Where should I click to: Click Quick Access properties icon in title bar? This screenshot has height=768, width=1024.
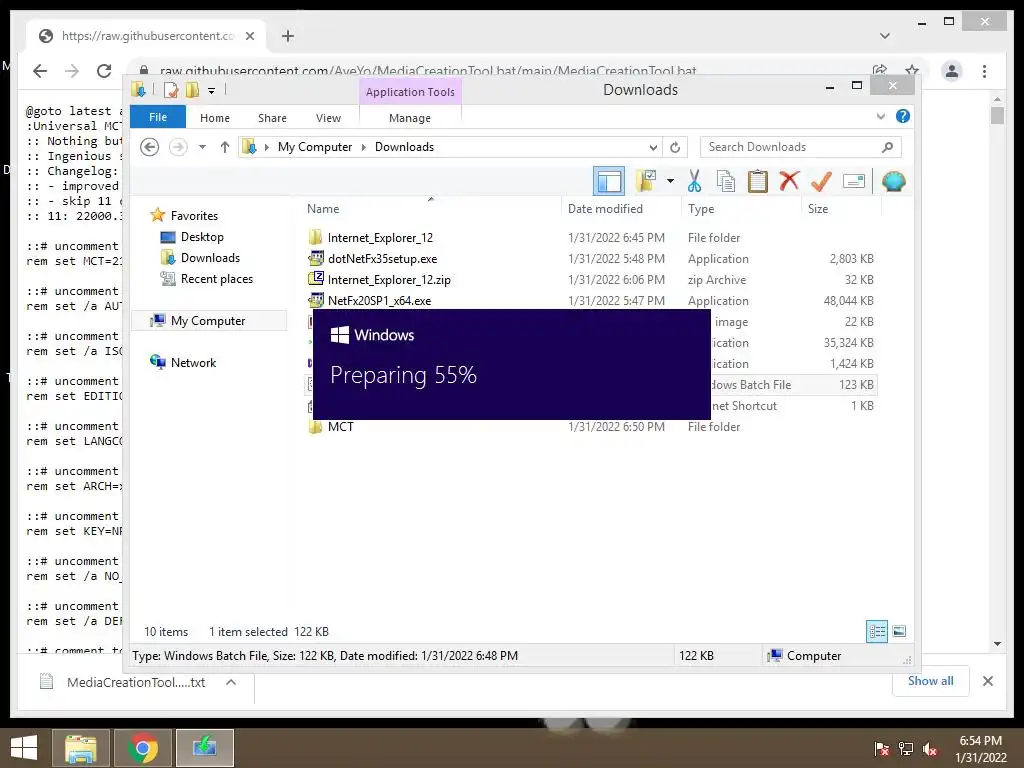(171, 90)
